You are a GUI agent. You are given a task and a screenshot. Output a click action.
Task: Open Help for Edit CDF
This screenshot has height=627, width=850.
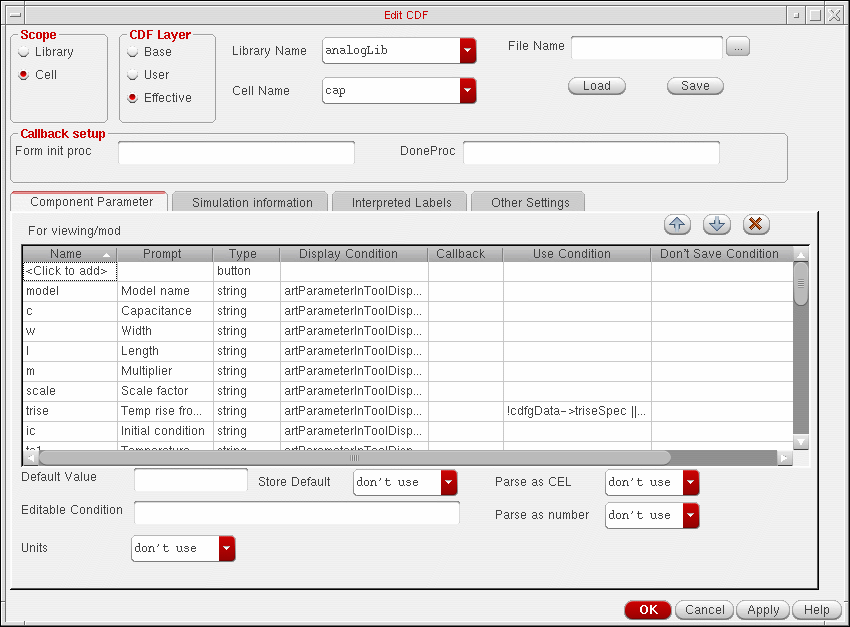816,610
